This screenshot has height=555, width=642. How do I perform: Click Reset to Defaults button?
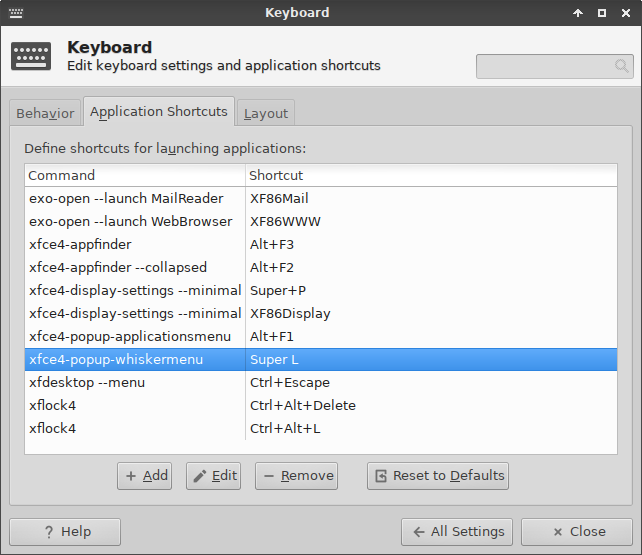[x=438, y=476]
